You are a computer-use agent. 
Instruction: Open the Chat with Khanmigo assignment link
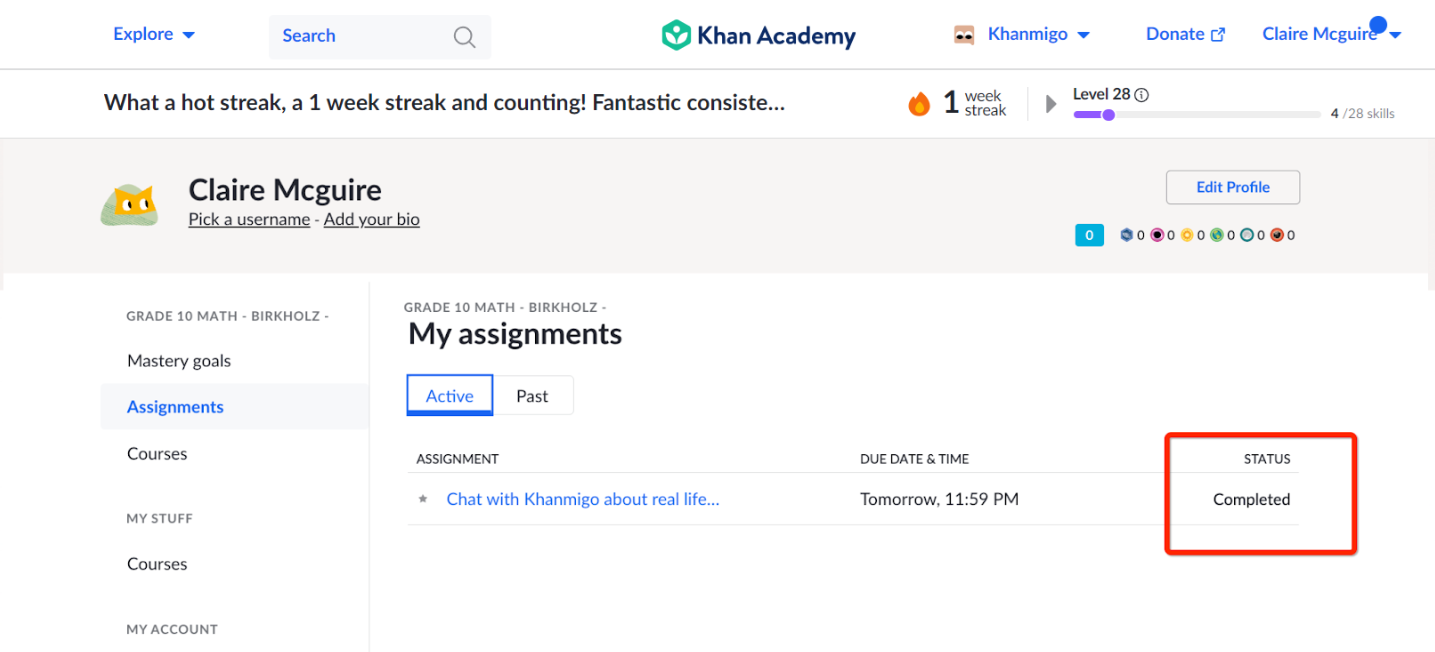583,499
